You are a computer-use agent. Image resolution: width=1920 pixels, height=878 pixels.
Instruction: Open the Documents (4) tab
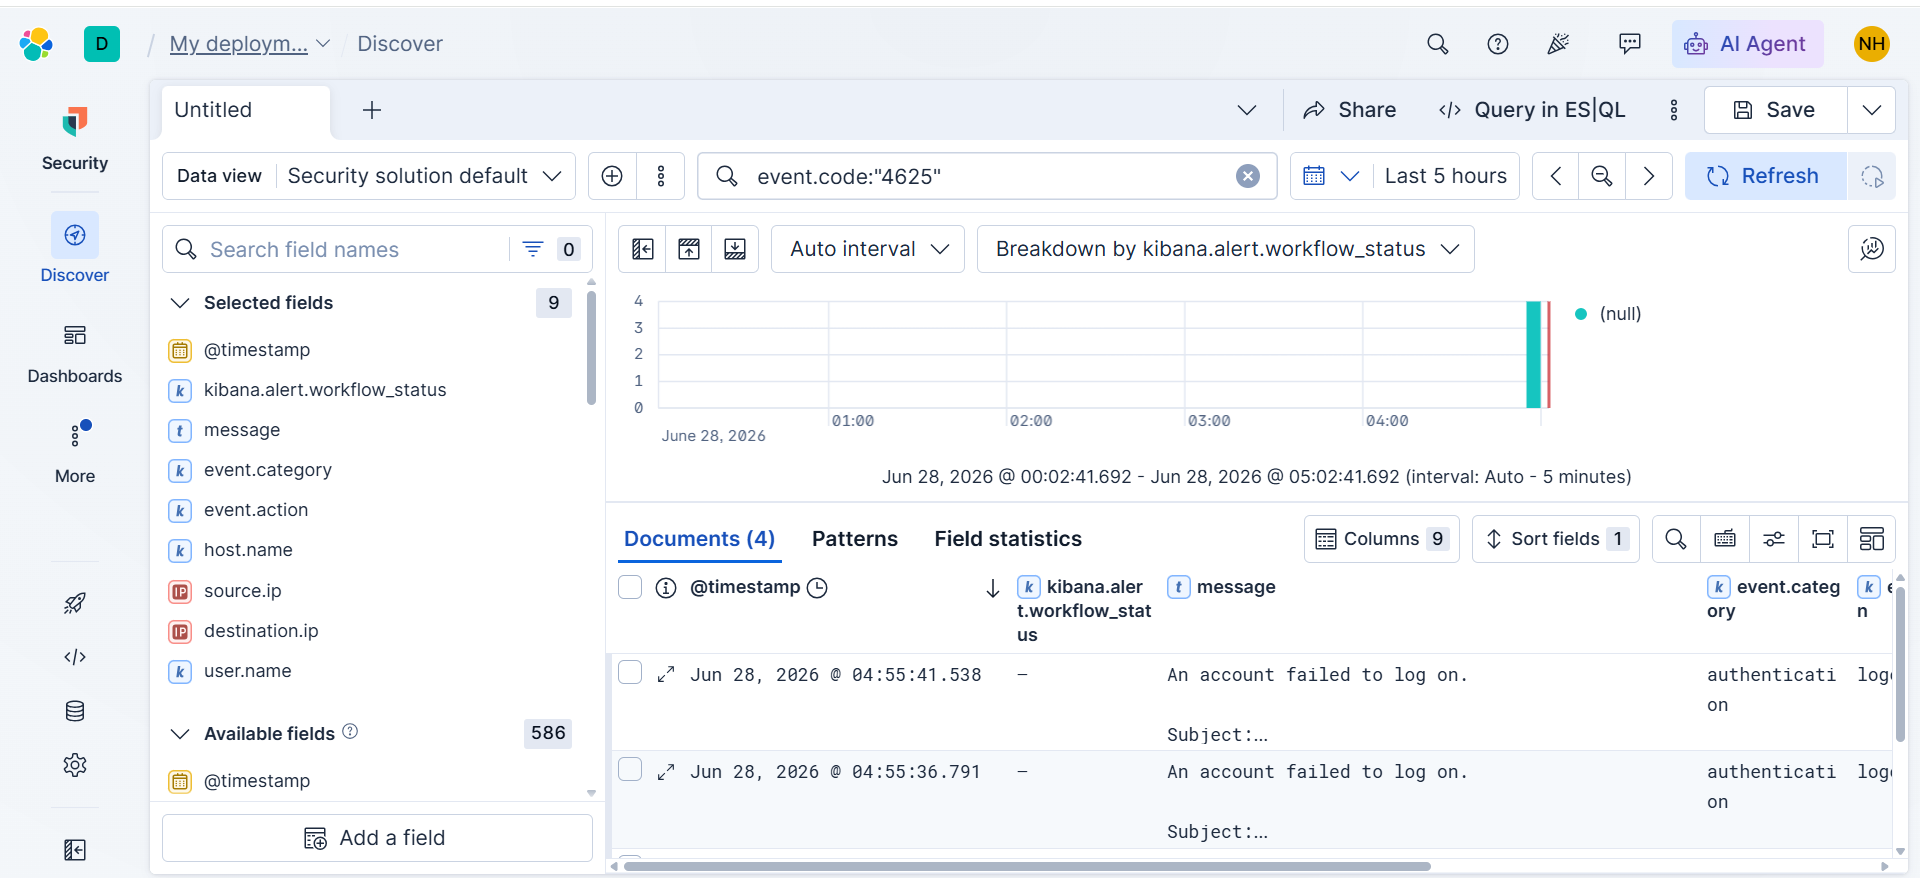pos(699,539)
